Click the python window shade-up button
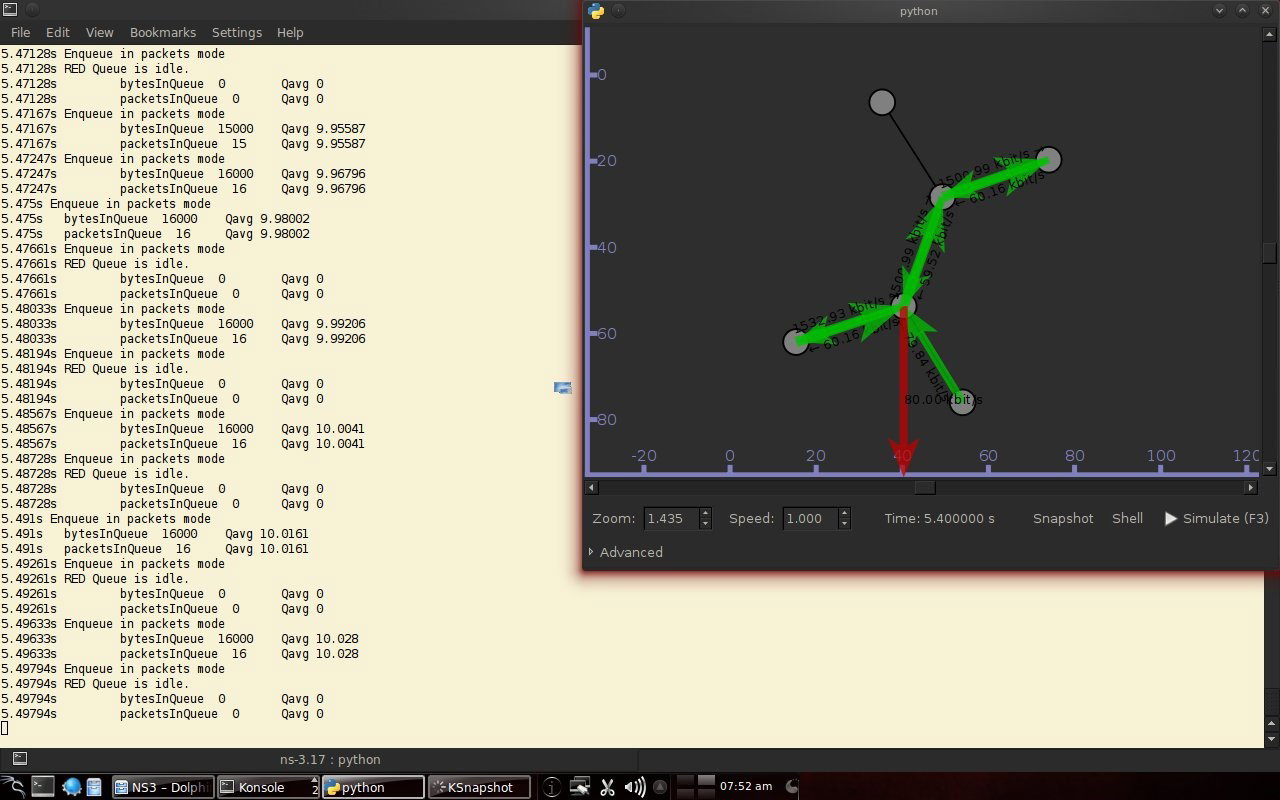Screen dimensions: 1280x800 click(1243, 11)
